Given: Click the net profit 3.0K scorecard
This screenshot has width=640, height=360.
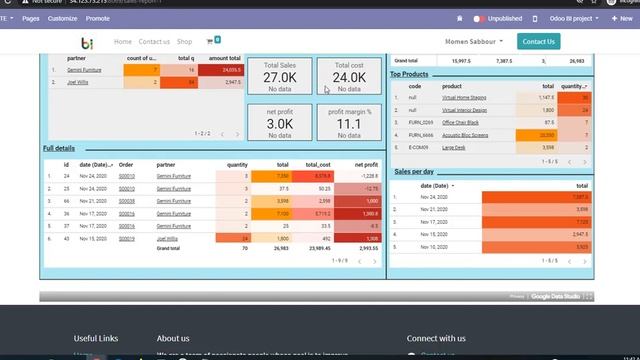Looking at the screenshot, I should pyautogui.click(x=280, y=122).
